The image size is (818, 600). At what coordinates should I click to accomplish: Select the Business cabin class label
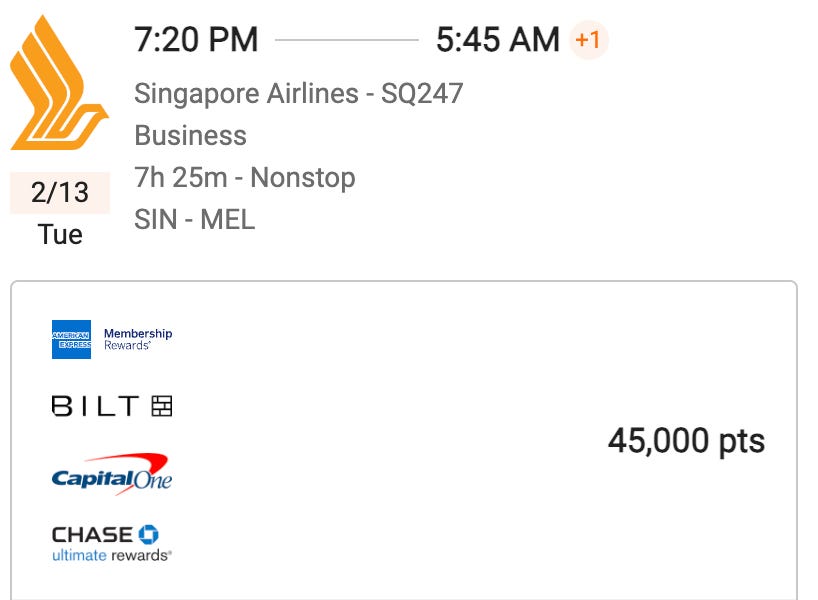click(x=190, y=135)
